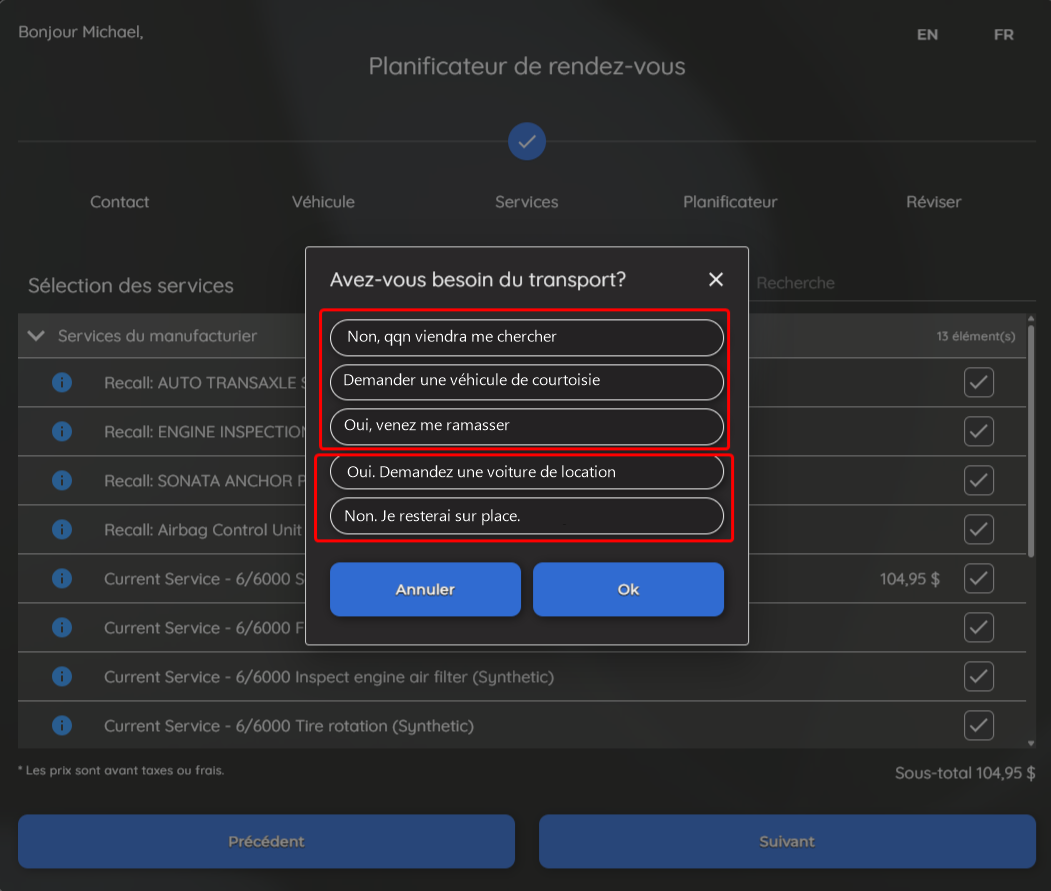The image size is (1051, 891).
Task: Open info for ENGINE INSPECTION recall
Action: (x=62, y=431)
